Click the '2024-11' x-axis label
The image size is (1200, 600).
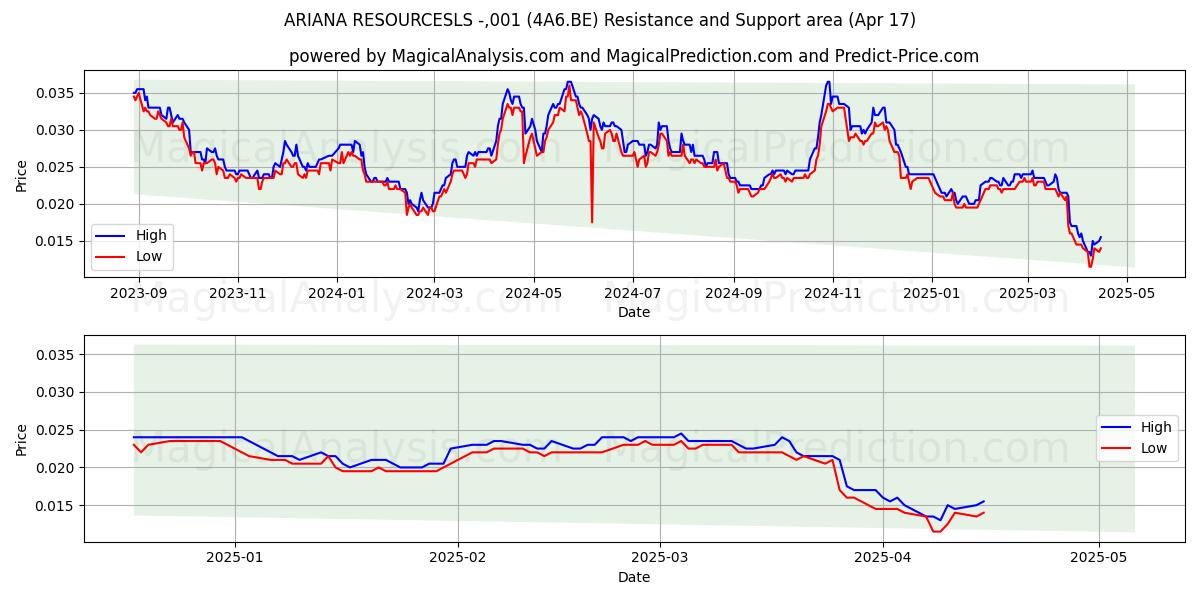(832, 293)
